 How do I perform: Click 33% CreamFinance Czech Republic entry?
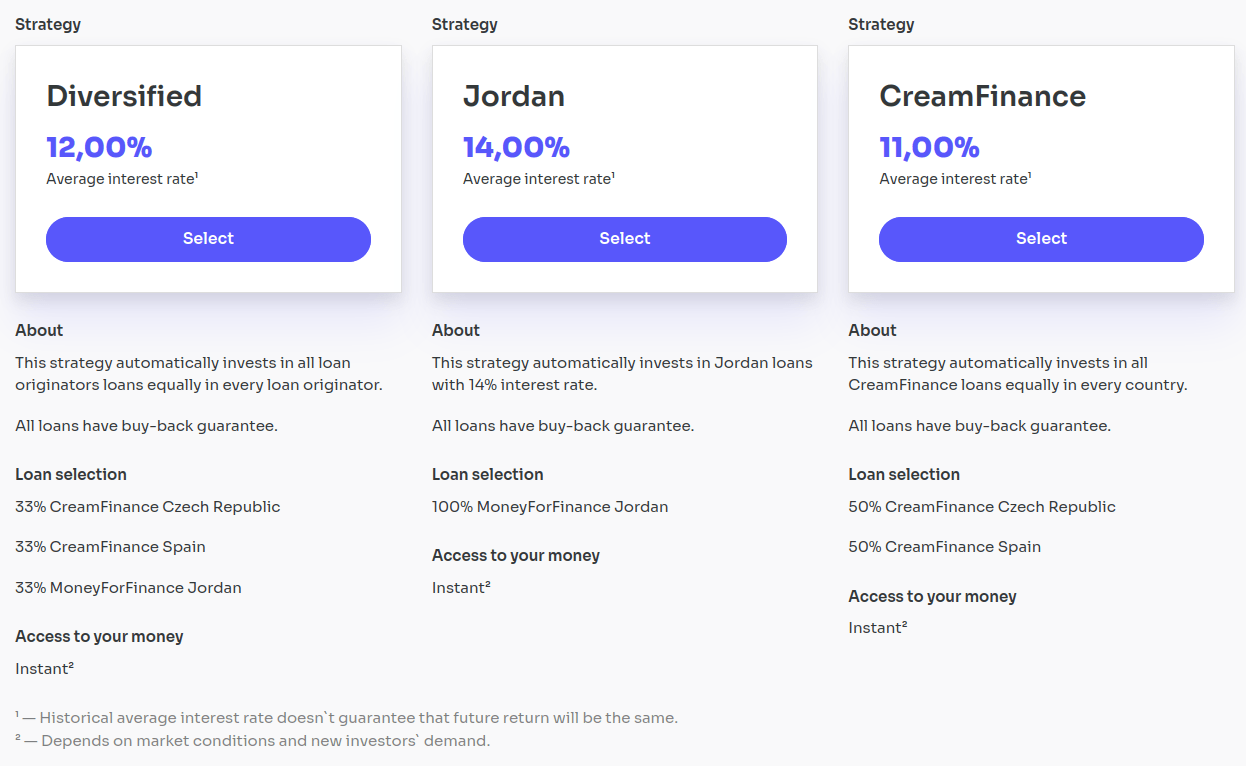click(148, 507)
